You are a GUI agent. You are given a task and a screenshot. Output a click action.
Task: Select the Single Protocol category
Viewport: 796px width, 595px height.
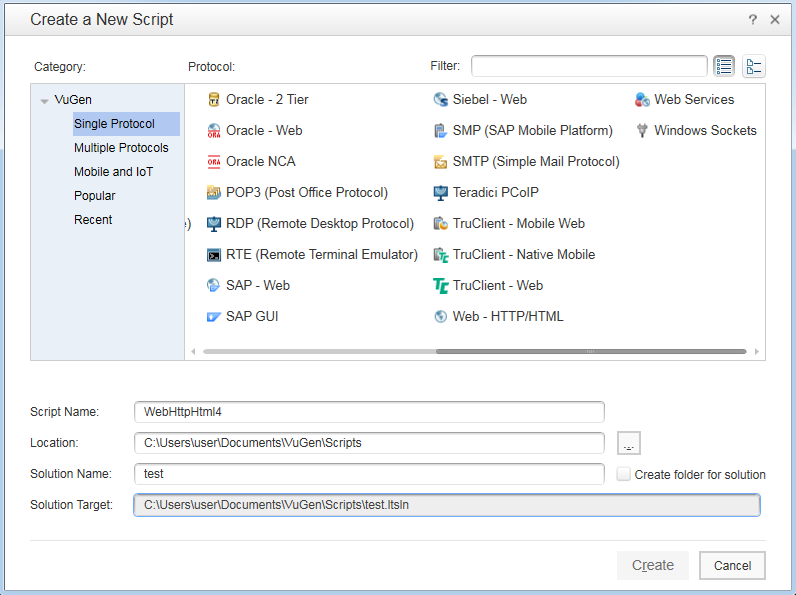point(126,124)
